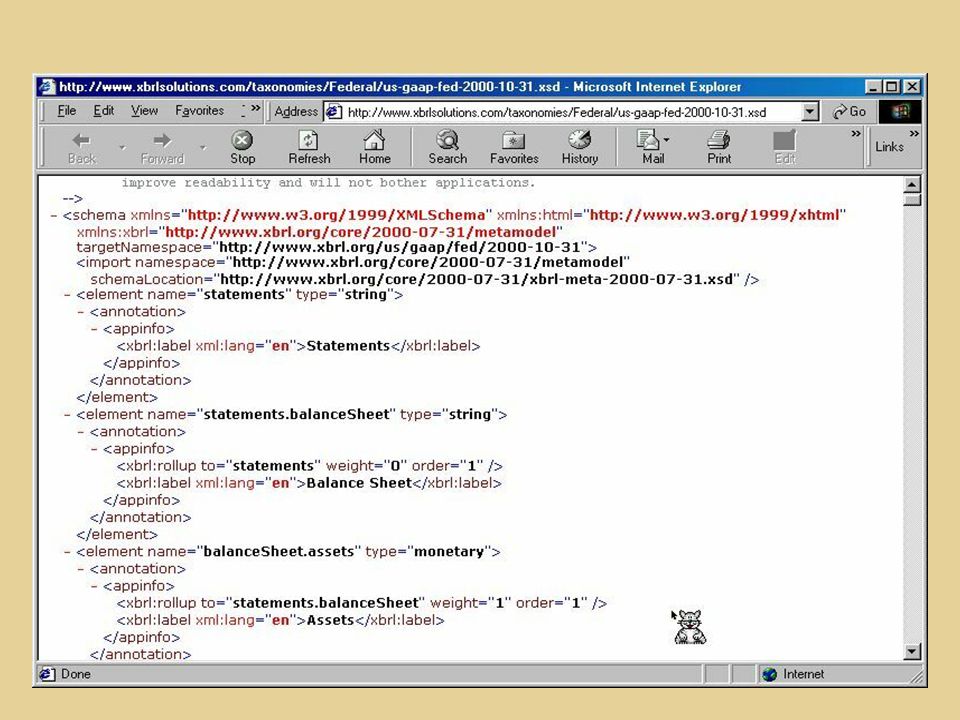Collapse element name="statements" node
The width and height of the screenshot is (960, 720).
coord(68,295)
